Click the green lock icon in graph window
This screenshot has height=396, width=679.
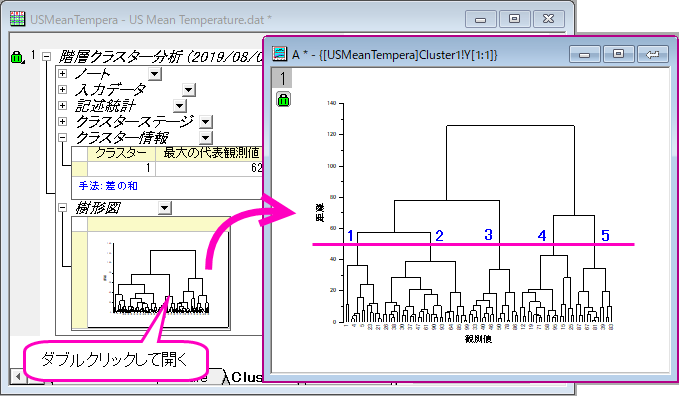[x=283, y=100]
